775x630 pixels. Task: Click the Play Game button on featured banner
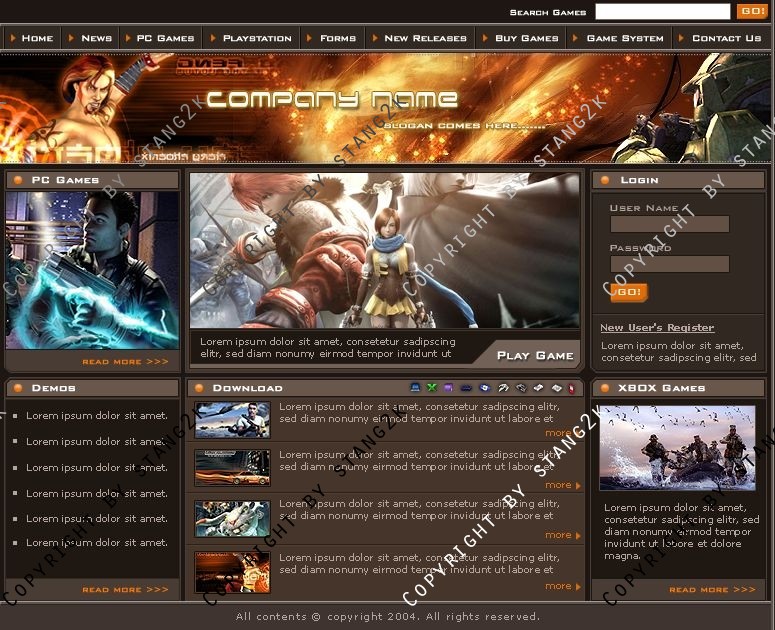click(x=535, y=355)
